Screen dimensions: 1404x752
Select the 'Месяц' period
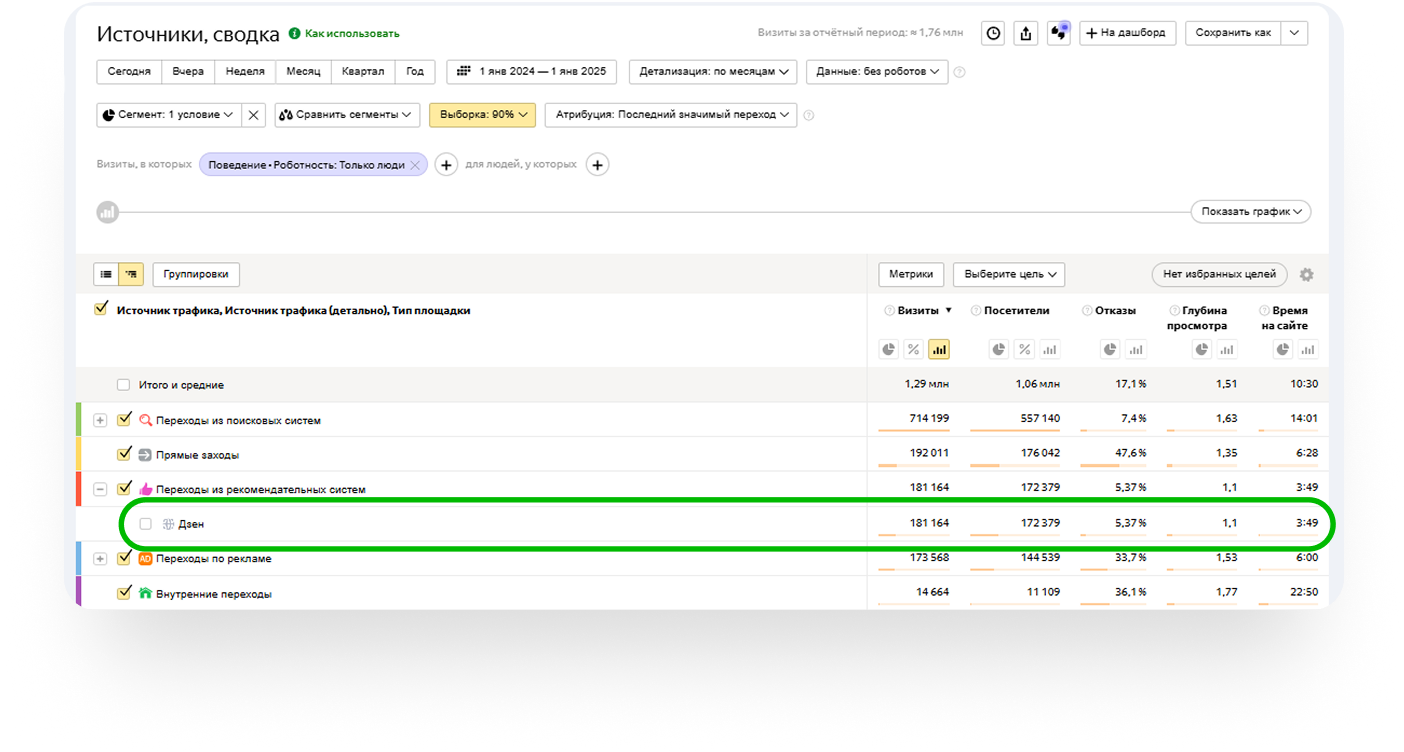303,72
